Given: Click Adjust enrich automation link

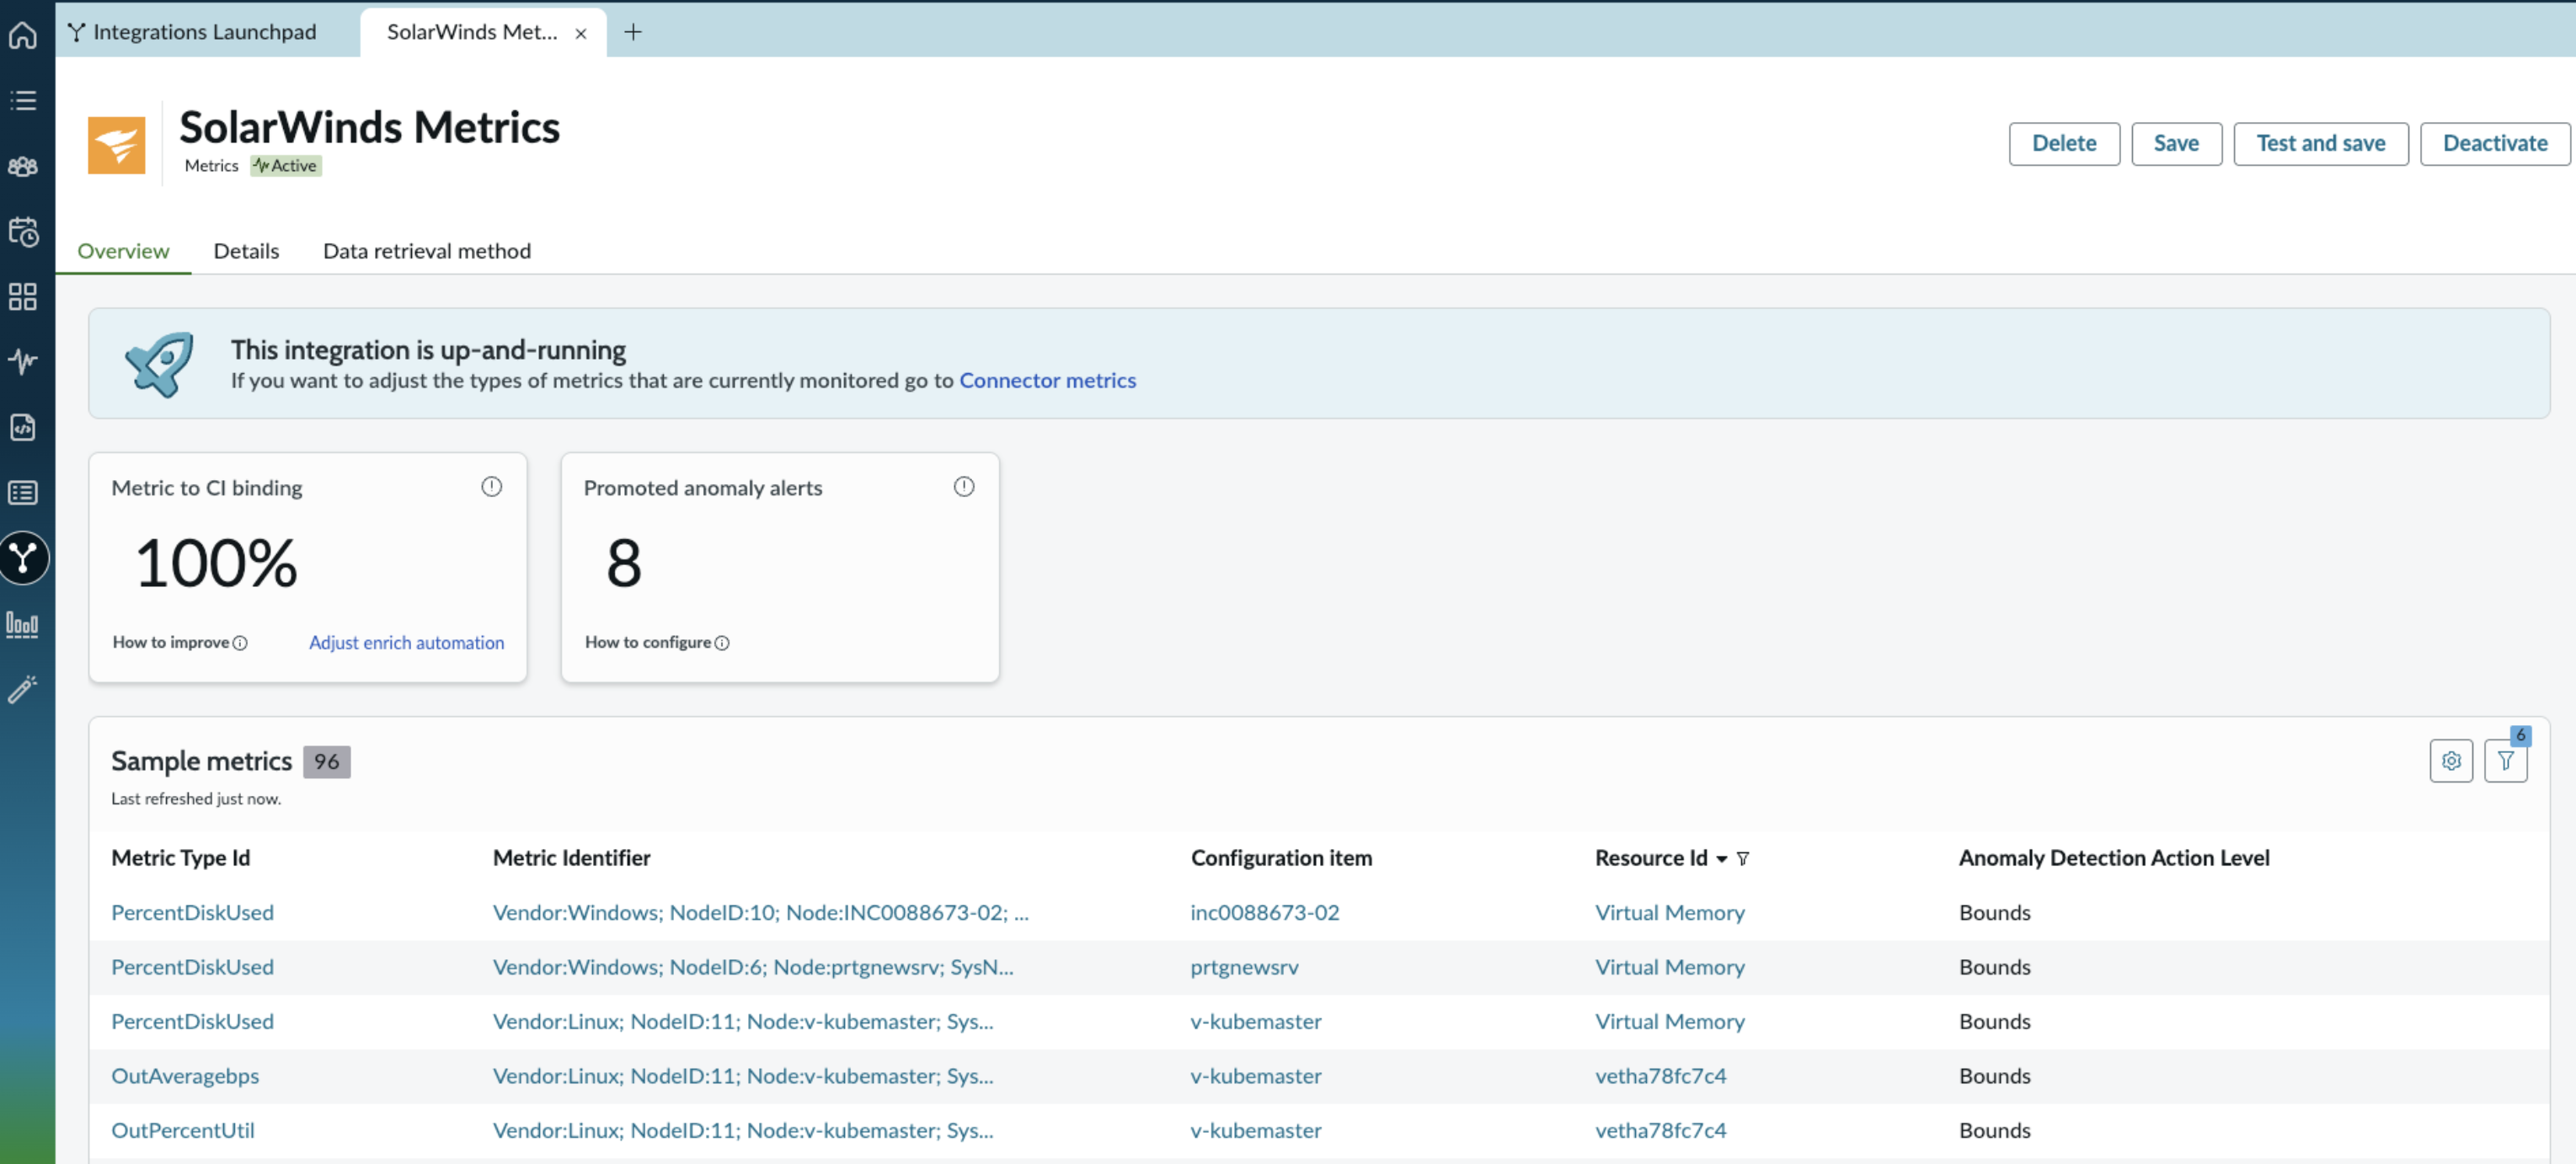Looking at the screenshot, I should coord(406,642).
